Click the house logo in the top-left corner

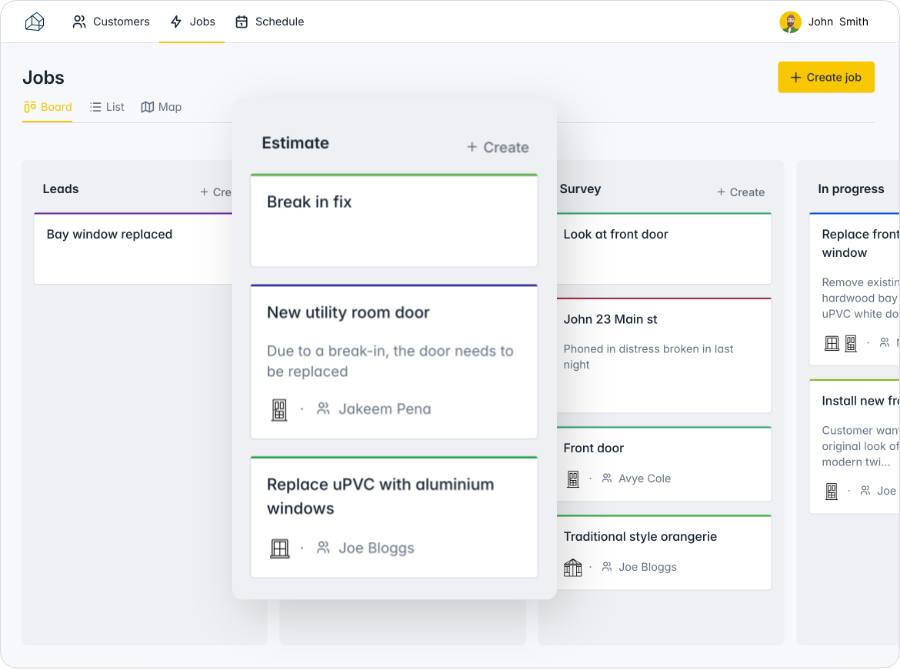coord(34,21)
